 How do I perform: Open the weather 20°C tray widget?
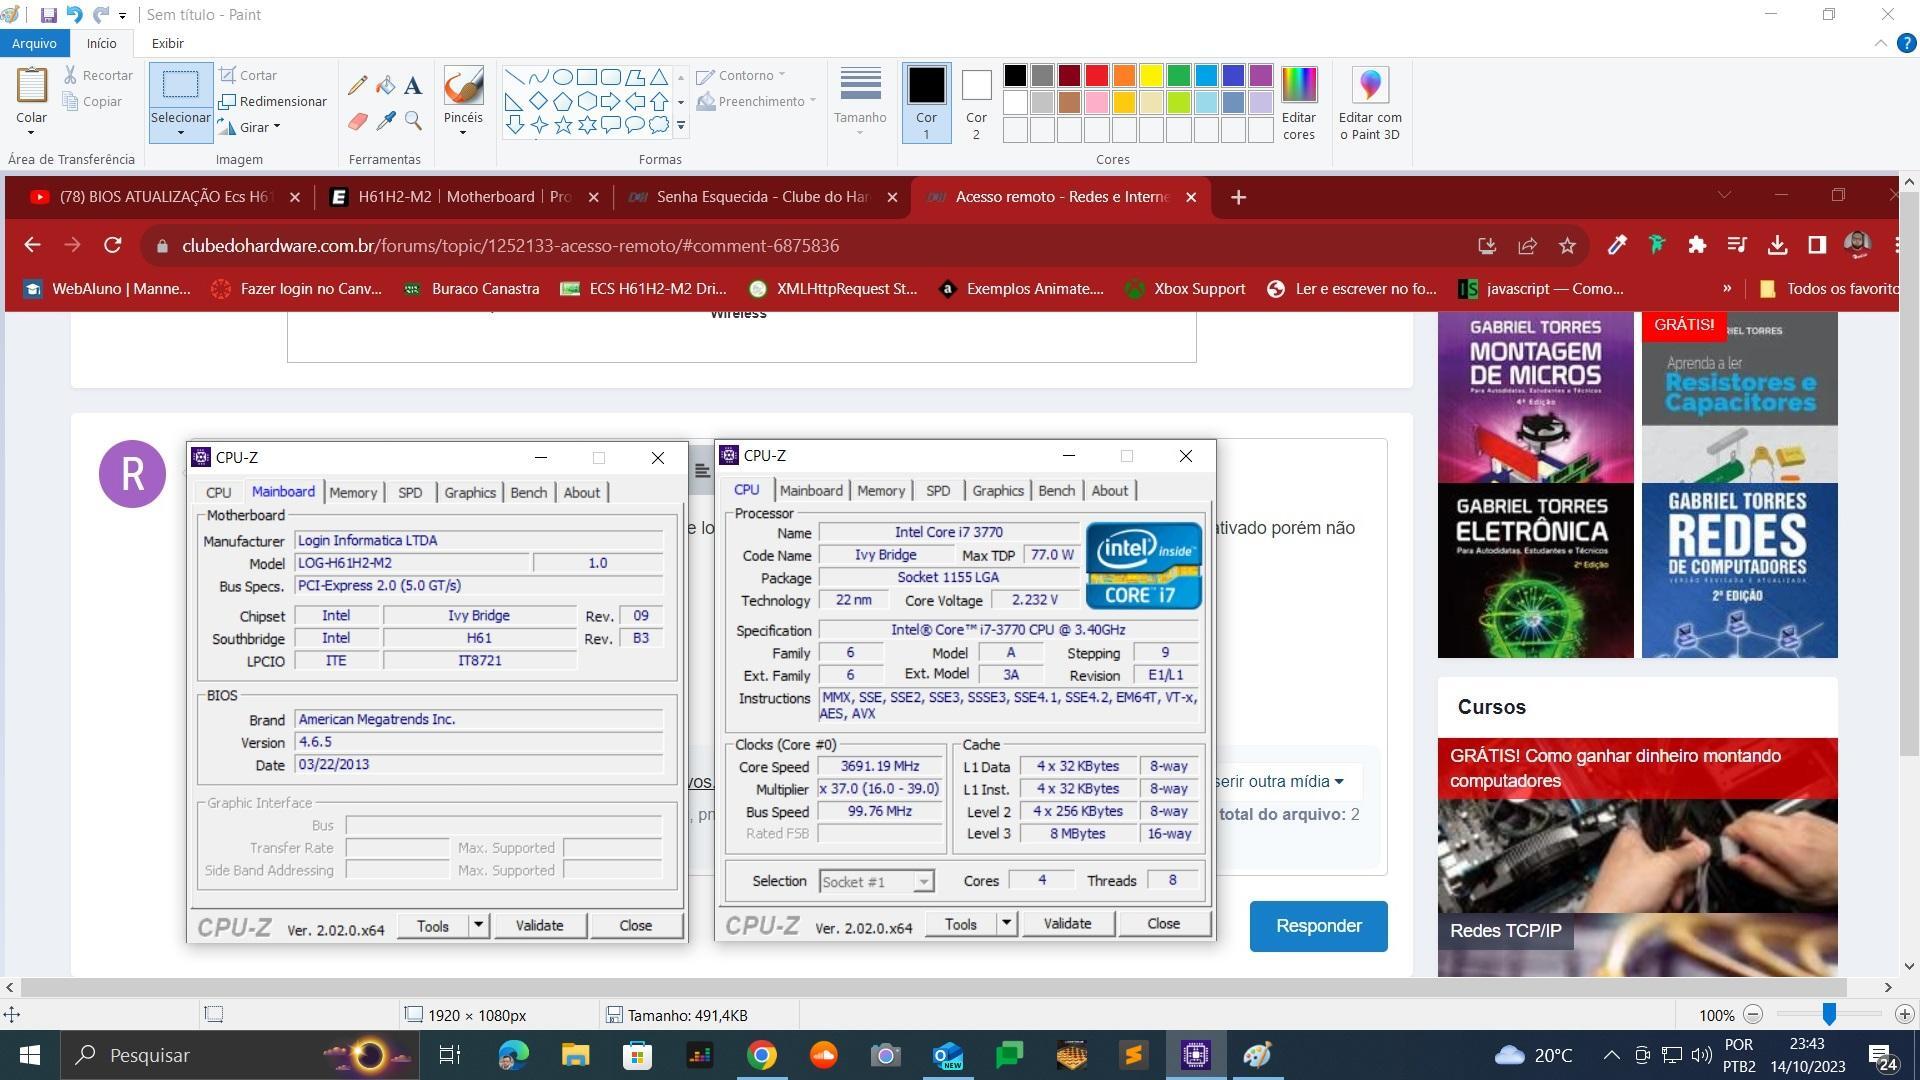tap(1533, 1055)
